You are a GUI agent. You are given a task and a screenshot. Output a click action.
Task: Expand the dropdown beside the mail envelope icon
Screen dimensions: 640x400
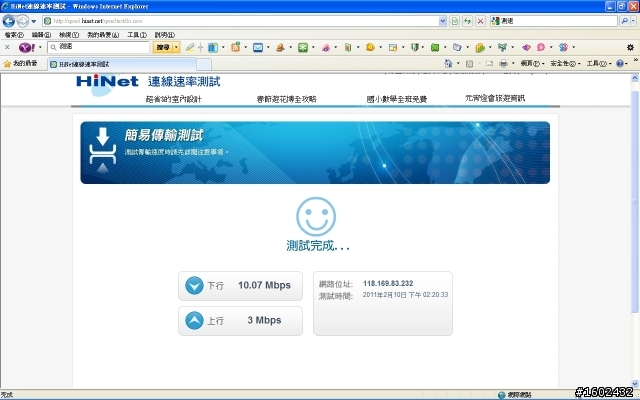click(x=268, y=47)
